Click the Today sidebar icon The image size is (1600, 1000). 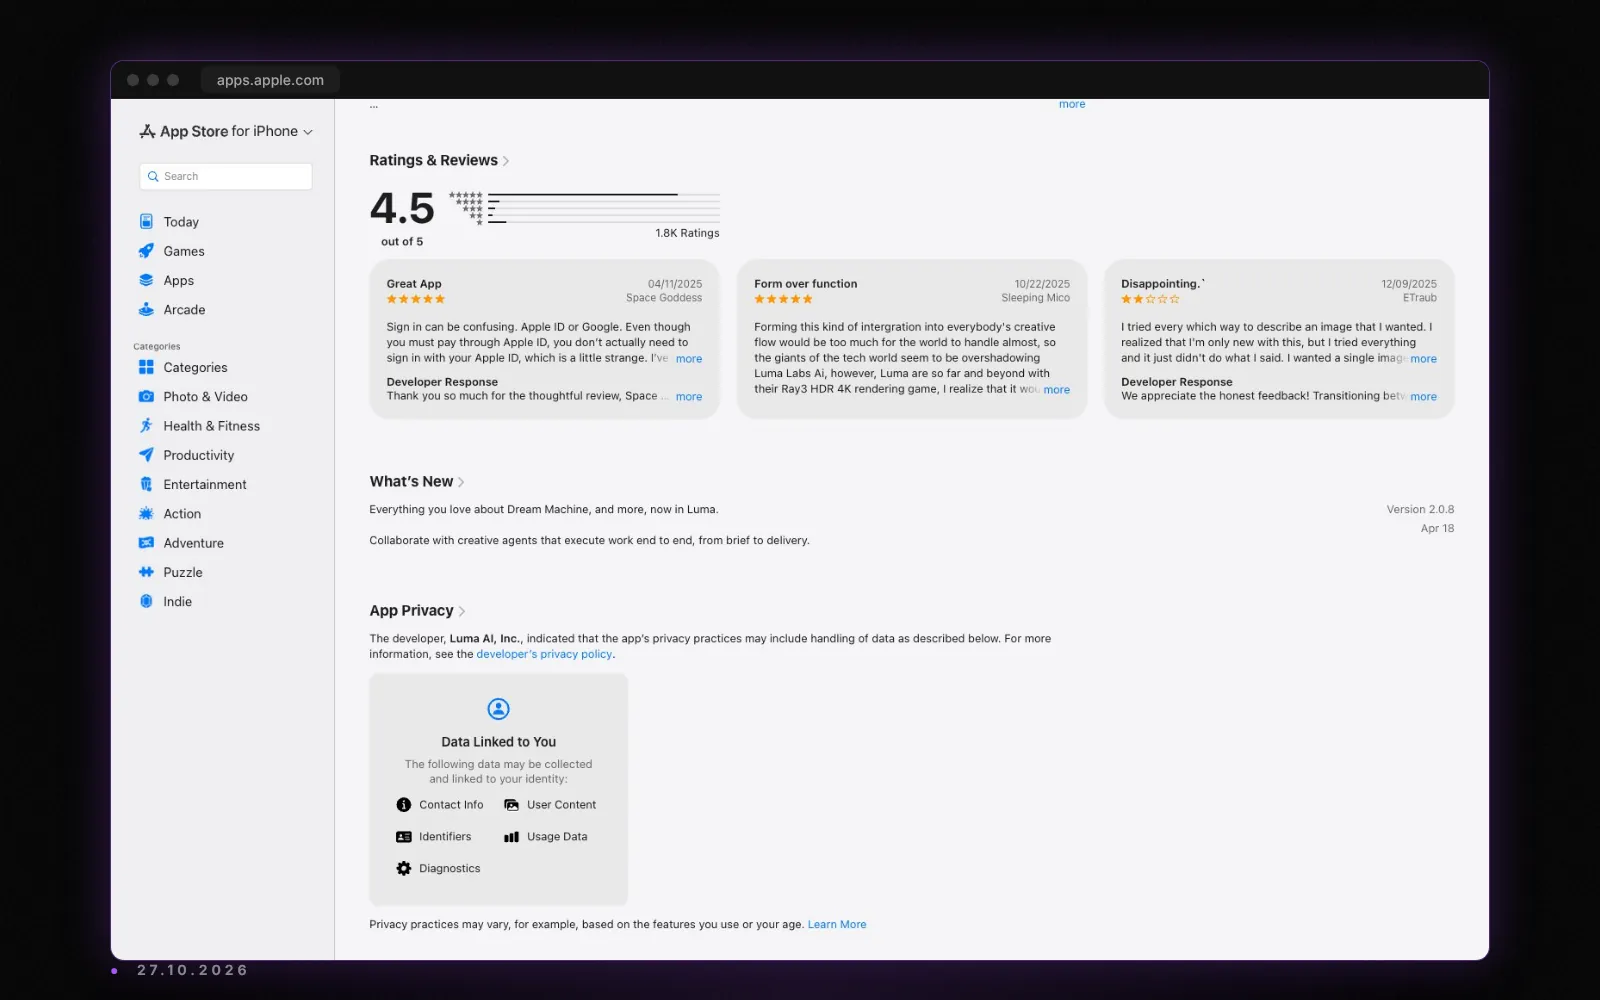[x=146, y=221]
